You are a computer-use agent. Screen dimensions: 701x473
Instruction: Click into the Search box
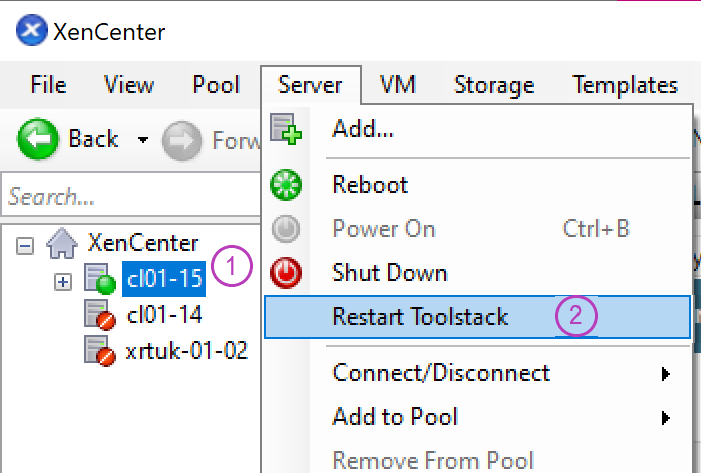[130, 197]
